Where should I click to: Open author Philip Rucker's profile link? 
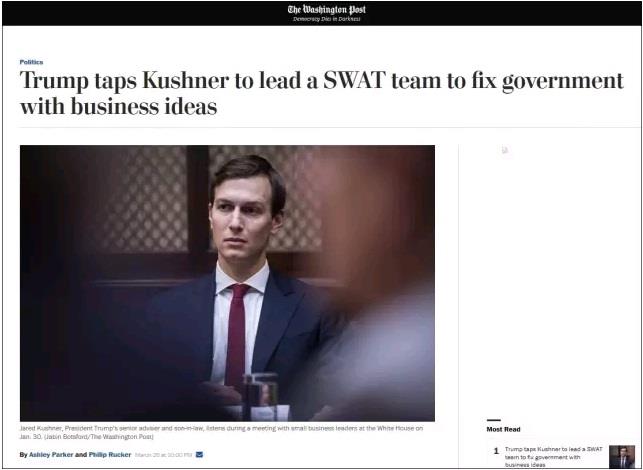coord(110,454)
